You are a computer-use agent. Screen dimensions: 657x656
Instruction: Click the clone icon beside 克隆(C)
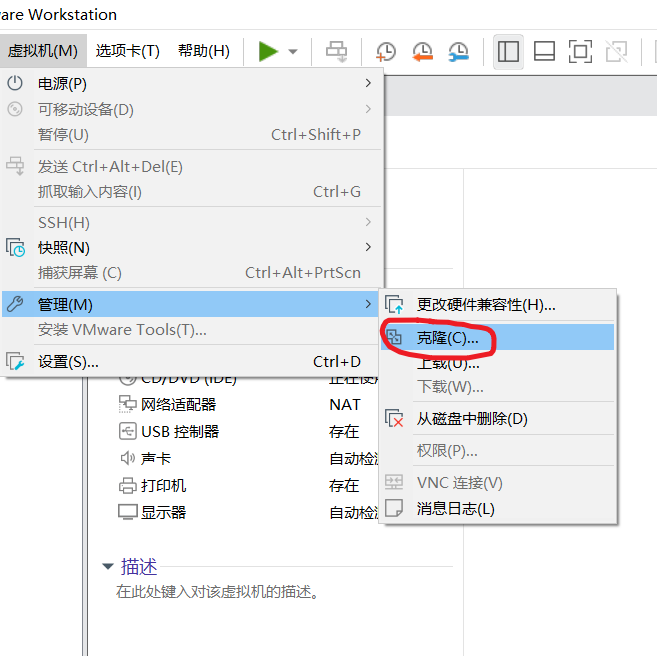pos(394,337)
